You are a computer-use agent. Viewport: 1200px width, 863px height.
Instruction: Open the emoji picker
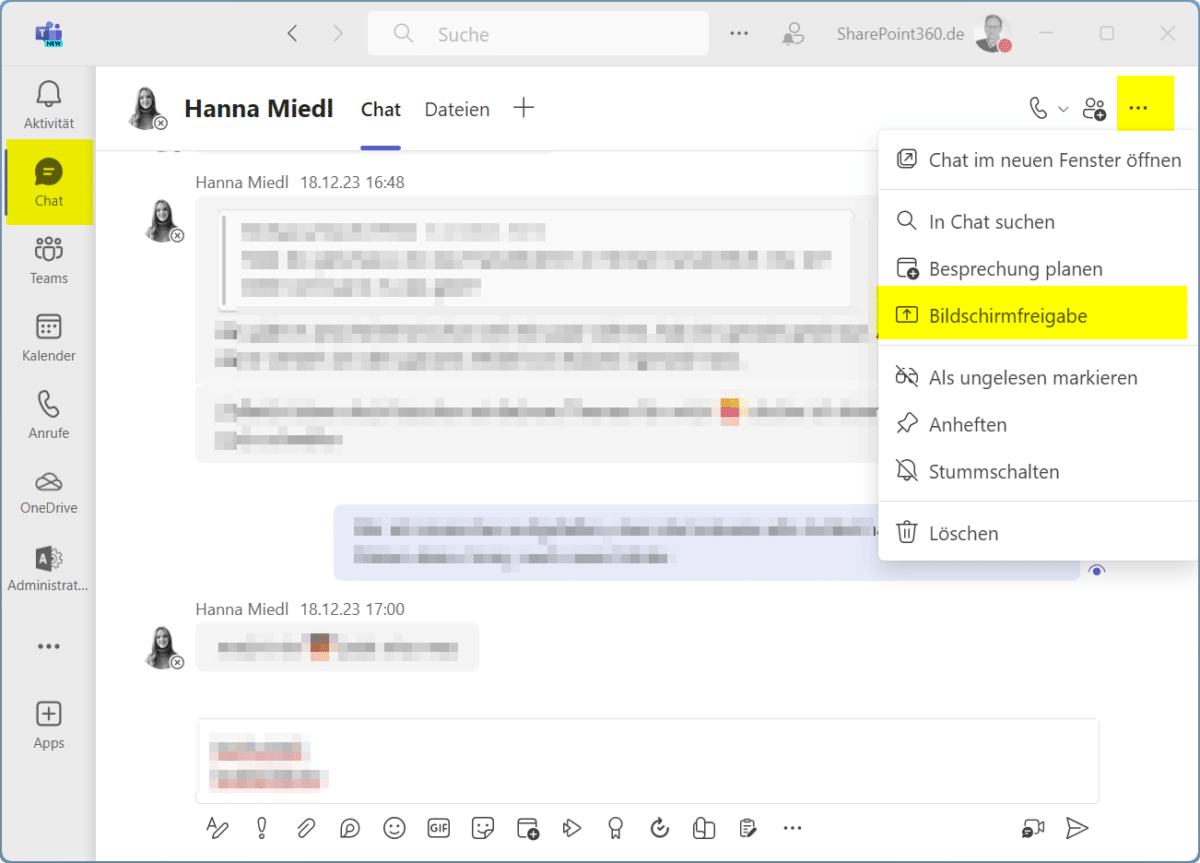pyautogui.click(x=395, y=828)
